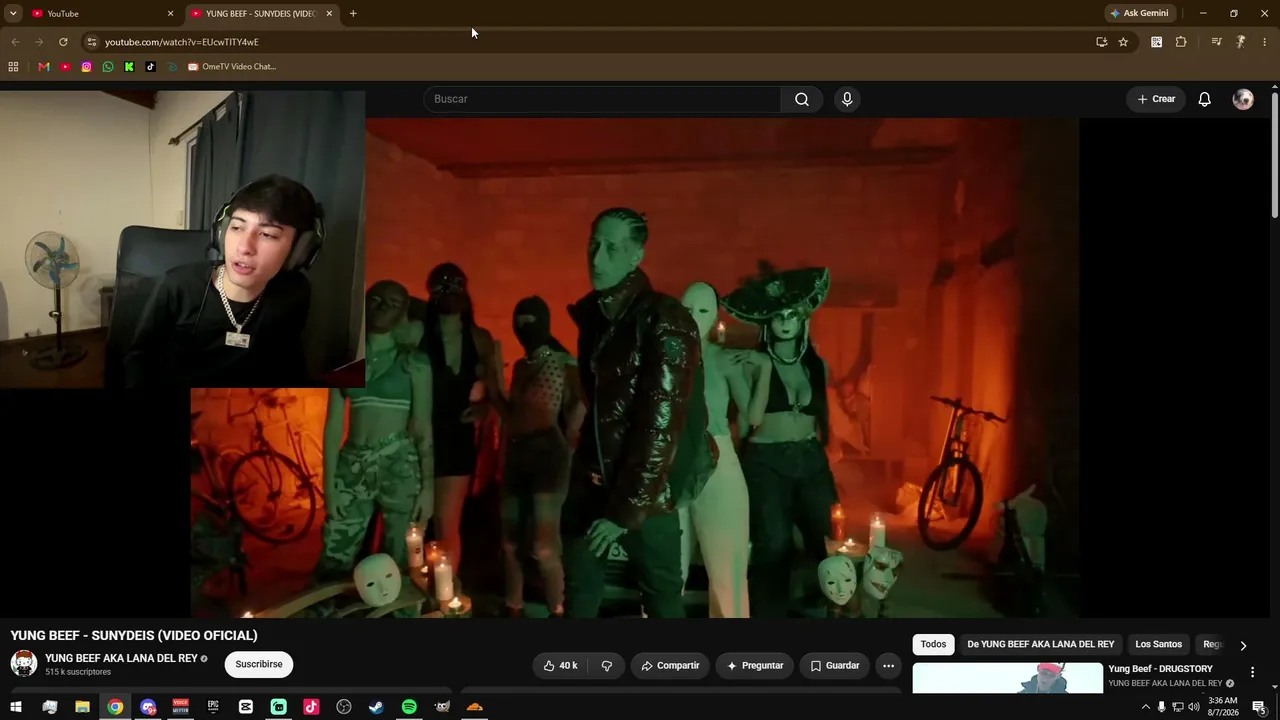Open CapCut from the taskbar
Image resolution: width=1280 pixels, height=720 pixels.
pyautogui.click(x=246, y=707)
